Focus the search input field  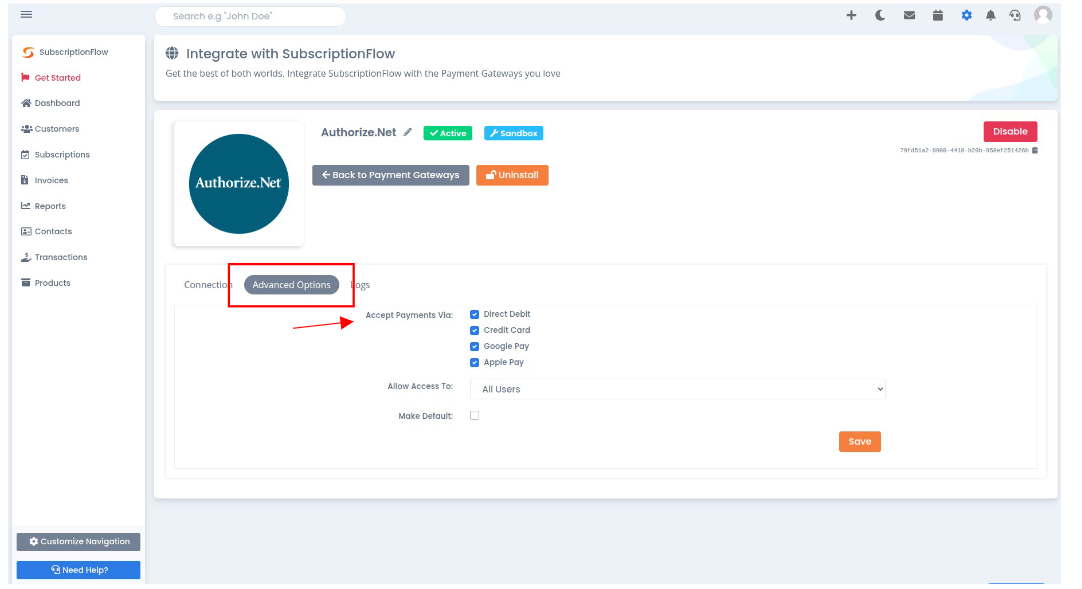coord(250,16)
